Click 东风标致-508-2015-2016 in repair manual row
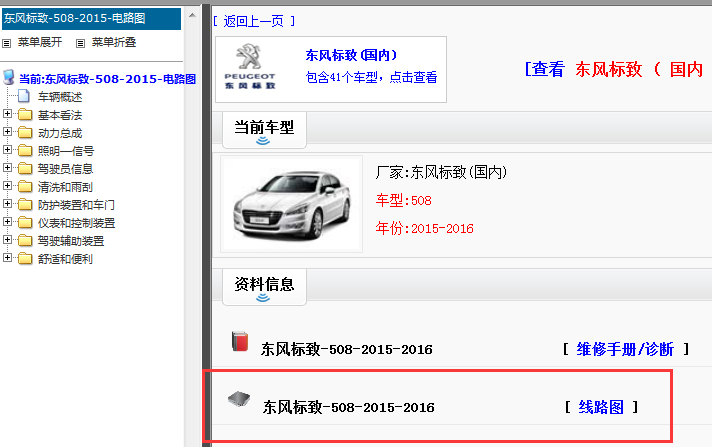712x447 pixels. 346,349
